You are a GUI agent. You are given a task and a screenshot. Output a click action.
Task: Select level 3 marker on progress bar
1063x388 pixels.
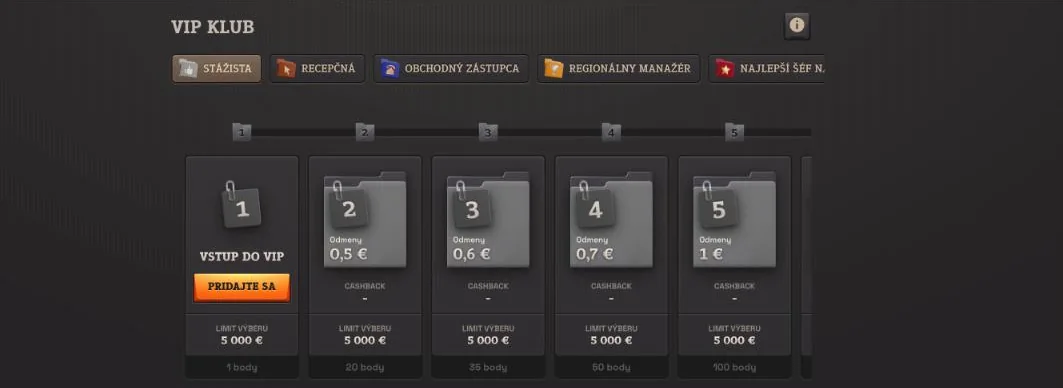click(x=488, y=132)
